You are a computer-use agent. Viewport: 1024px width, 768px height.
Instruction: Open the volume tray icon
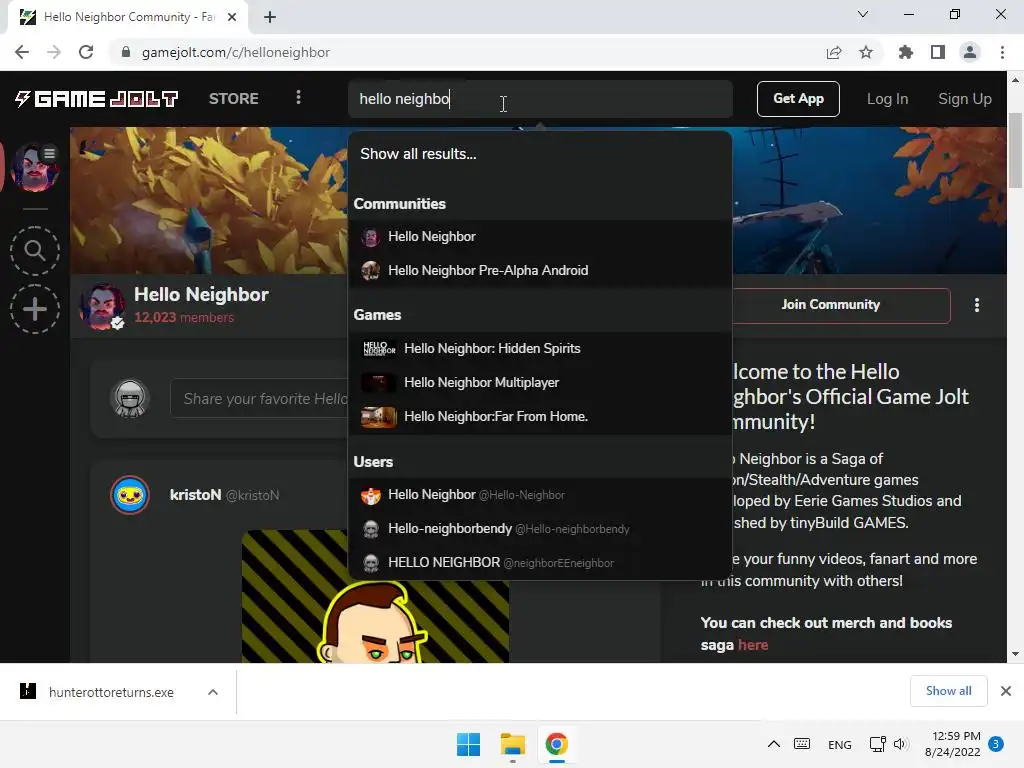click(x=901, y=744)
